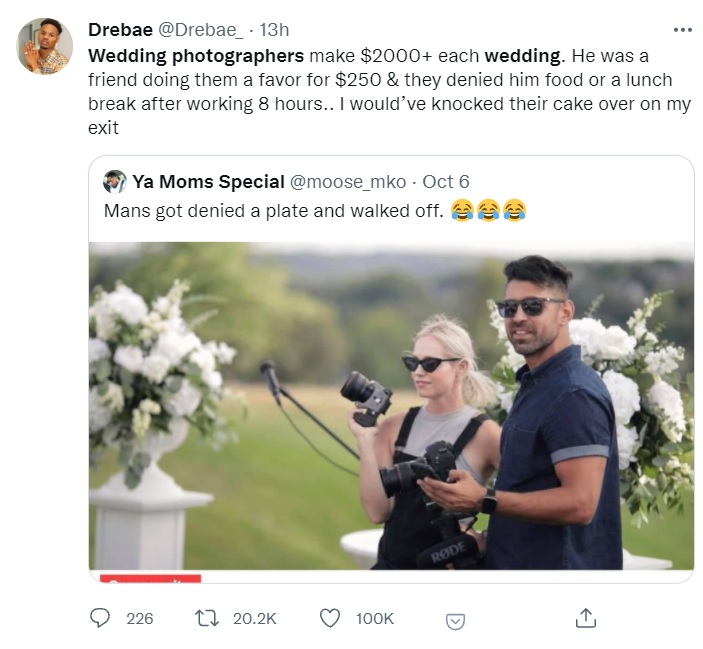
Task: Click the share upload arrow icon
Action: 586,619
